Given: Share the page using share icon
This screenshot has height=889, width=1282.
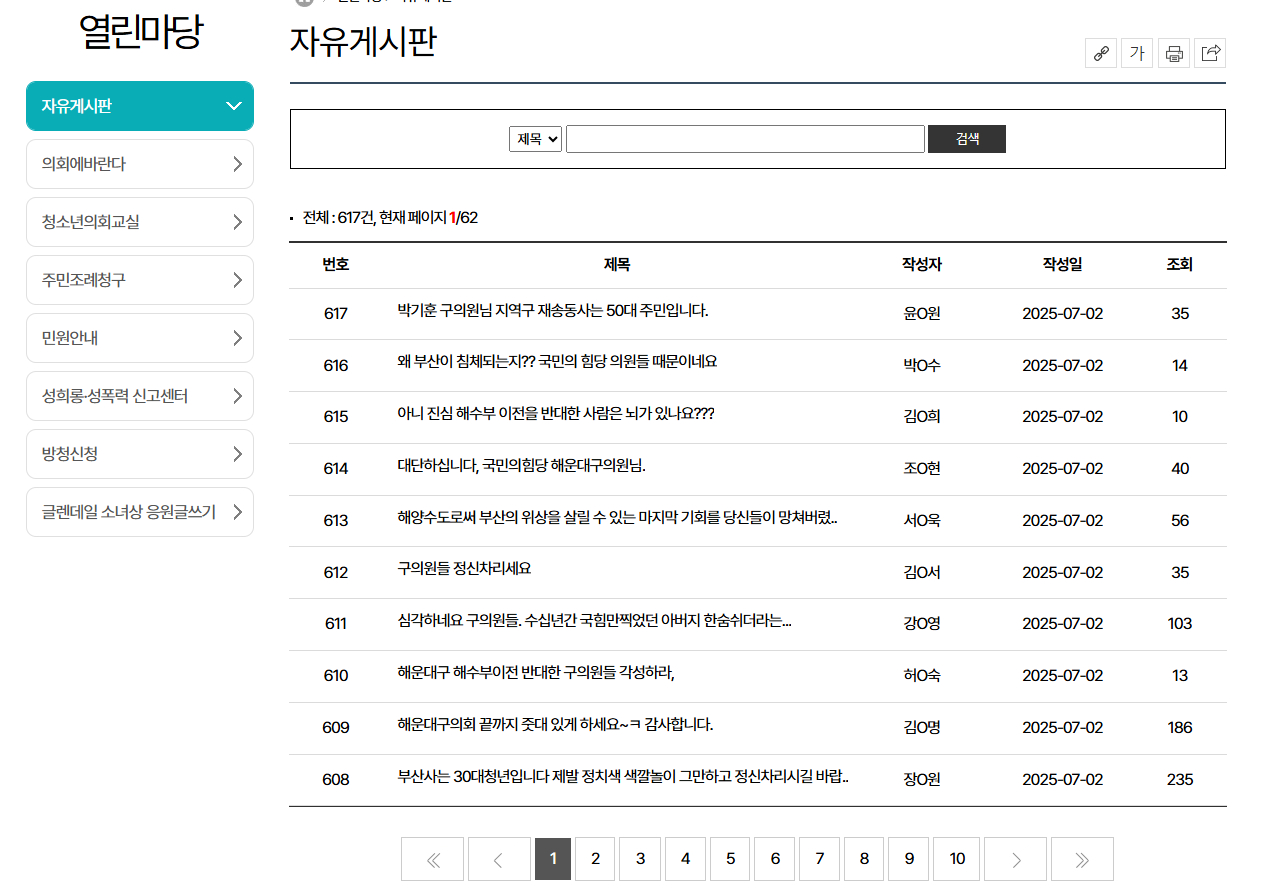Looking at the screenshot, I should (x=1210, y=53).
